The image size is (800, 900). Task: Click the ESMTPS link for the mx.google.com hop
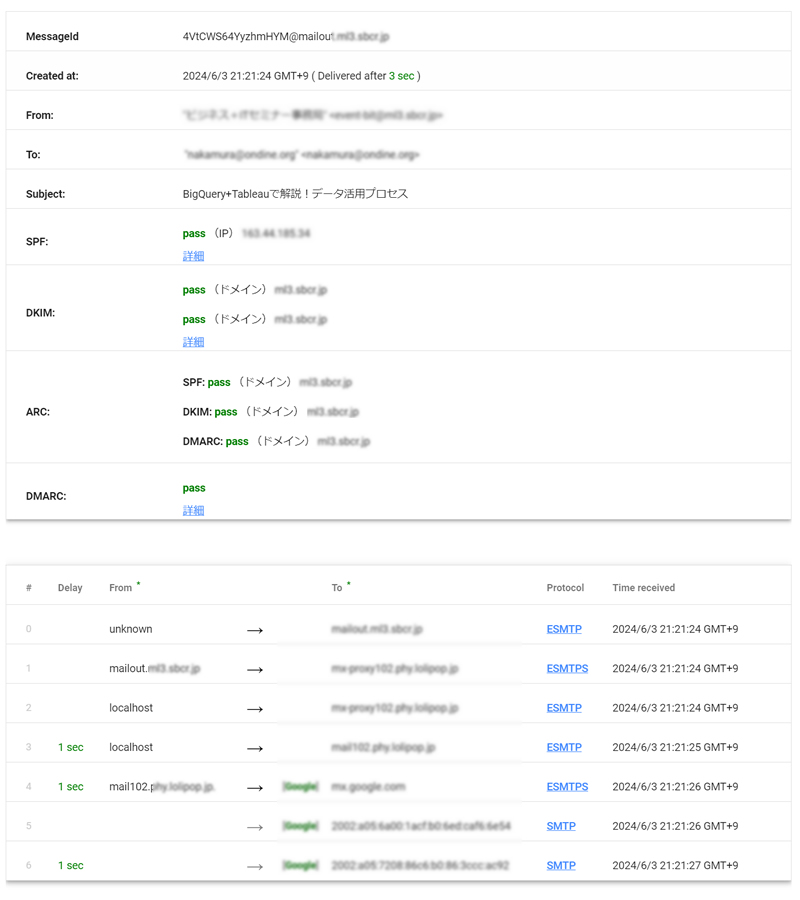(x=567, y=787)
